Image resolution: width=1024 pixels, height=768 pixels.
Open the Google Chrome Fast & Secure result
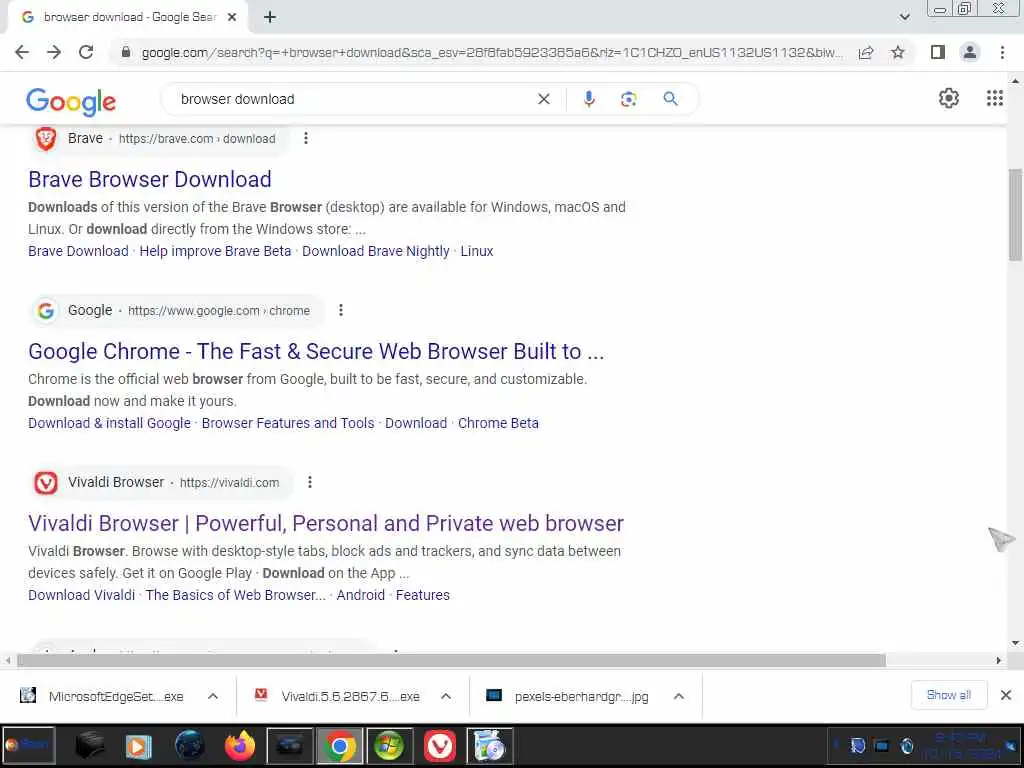316,351
